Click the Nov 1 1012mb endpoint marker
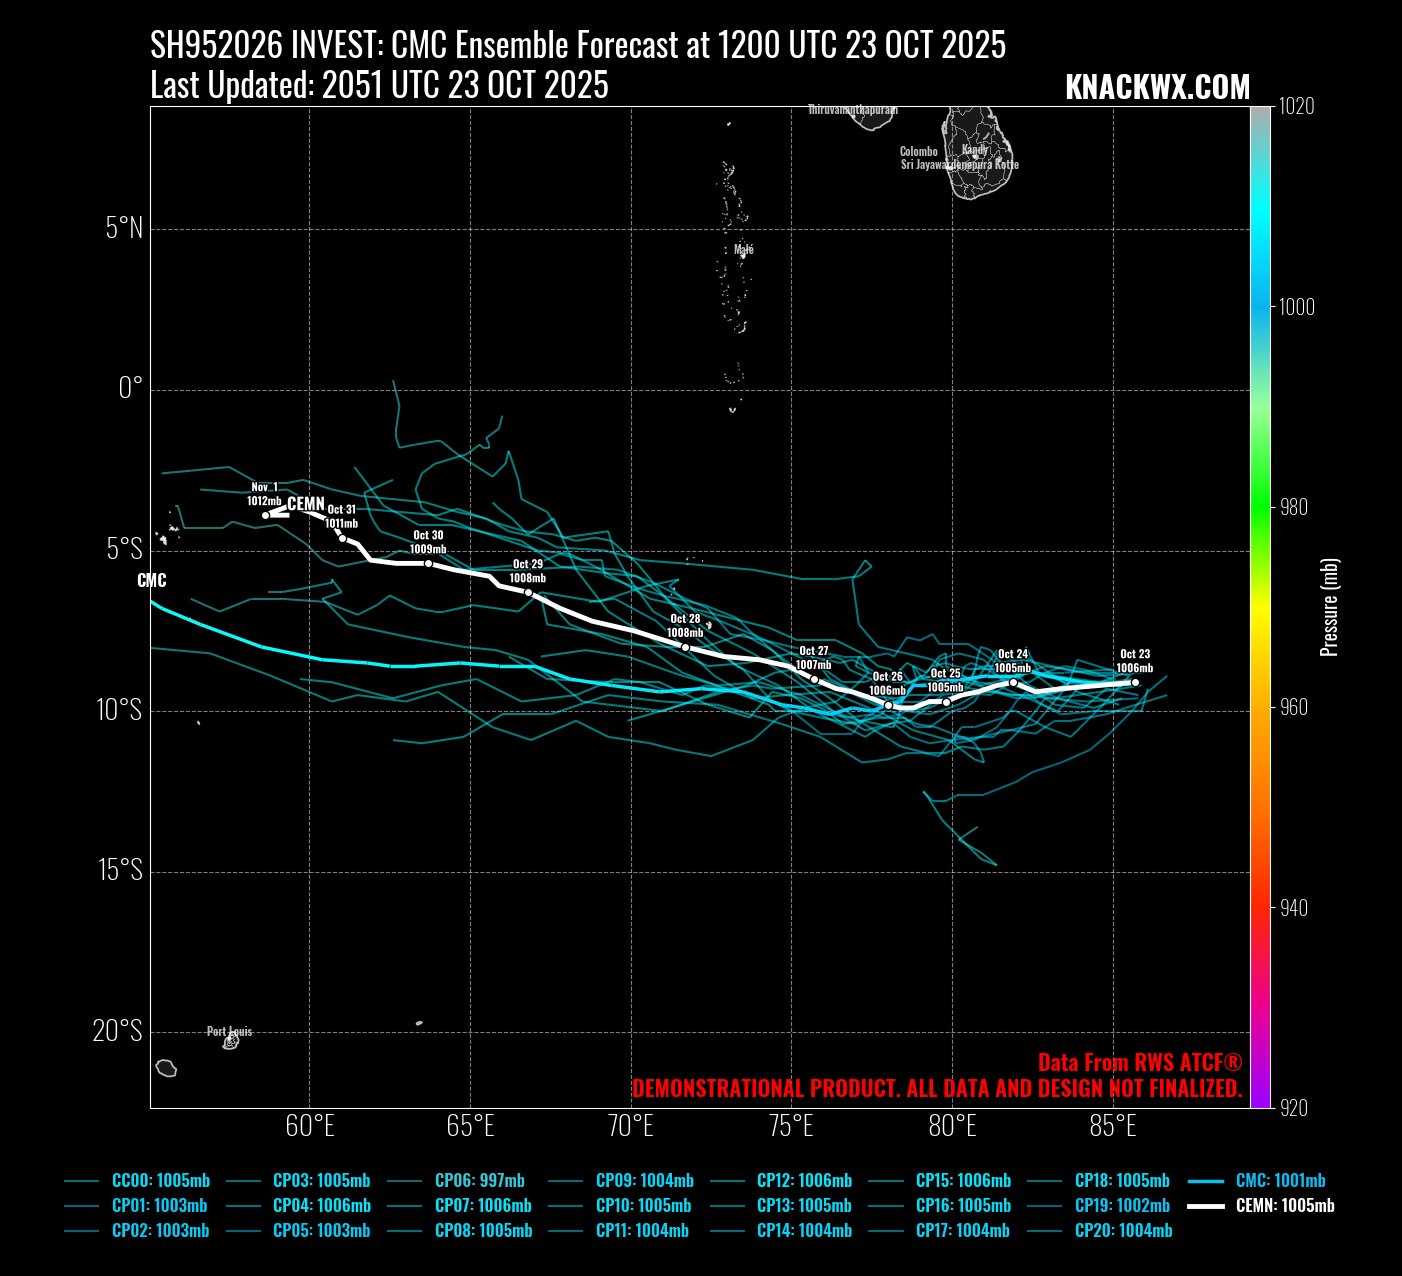The width and height of the screenshot is (1402, 1276). 266,515
